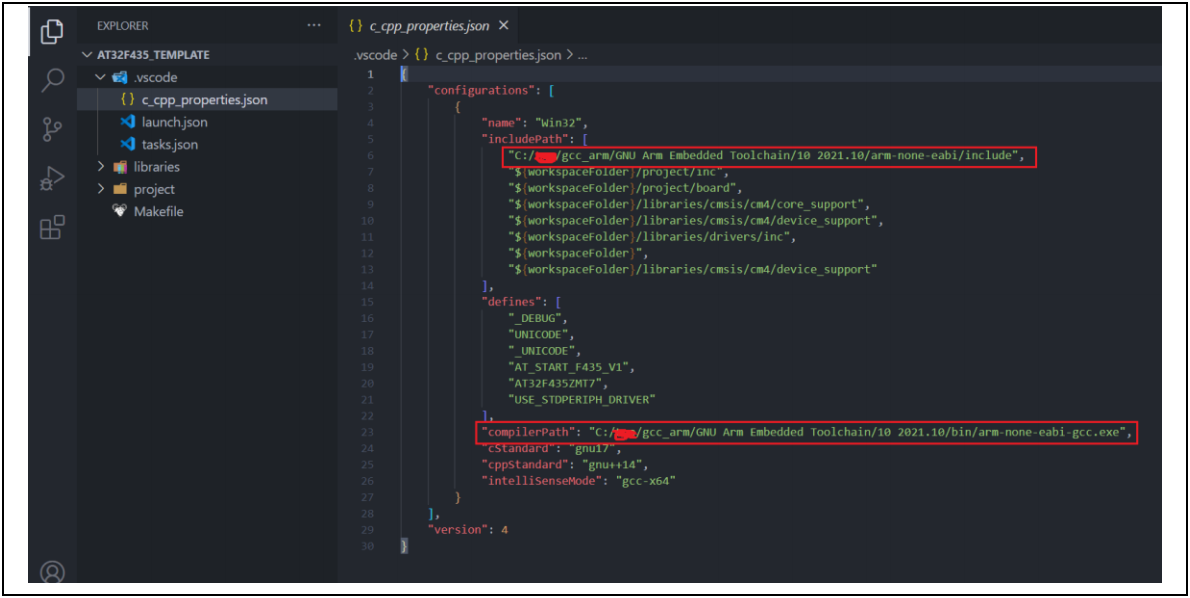Open the Accounts icon at bottom
The width and height of the screenshot is (1190, 598).
coord(52,571)
